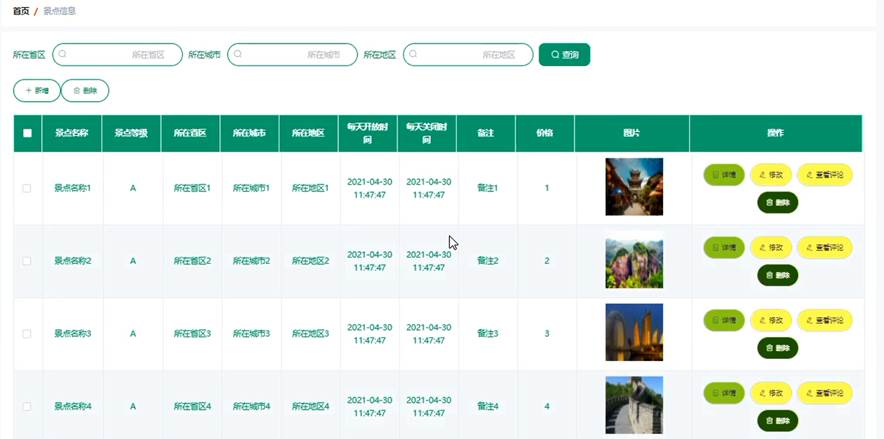
Task: Click the 操作 column header
Action: 776,134
